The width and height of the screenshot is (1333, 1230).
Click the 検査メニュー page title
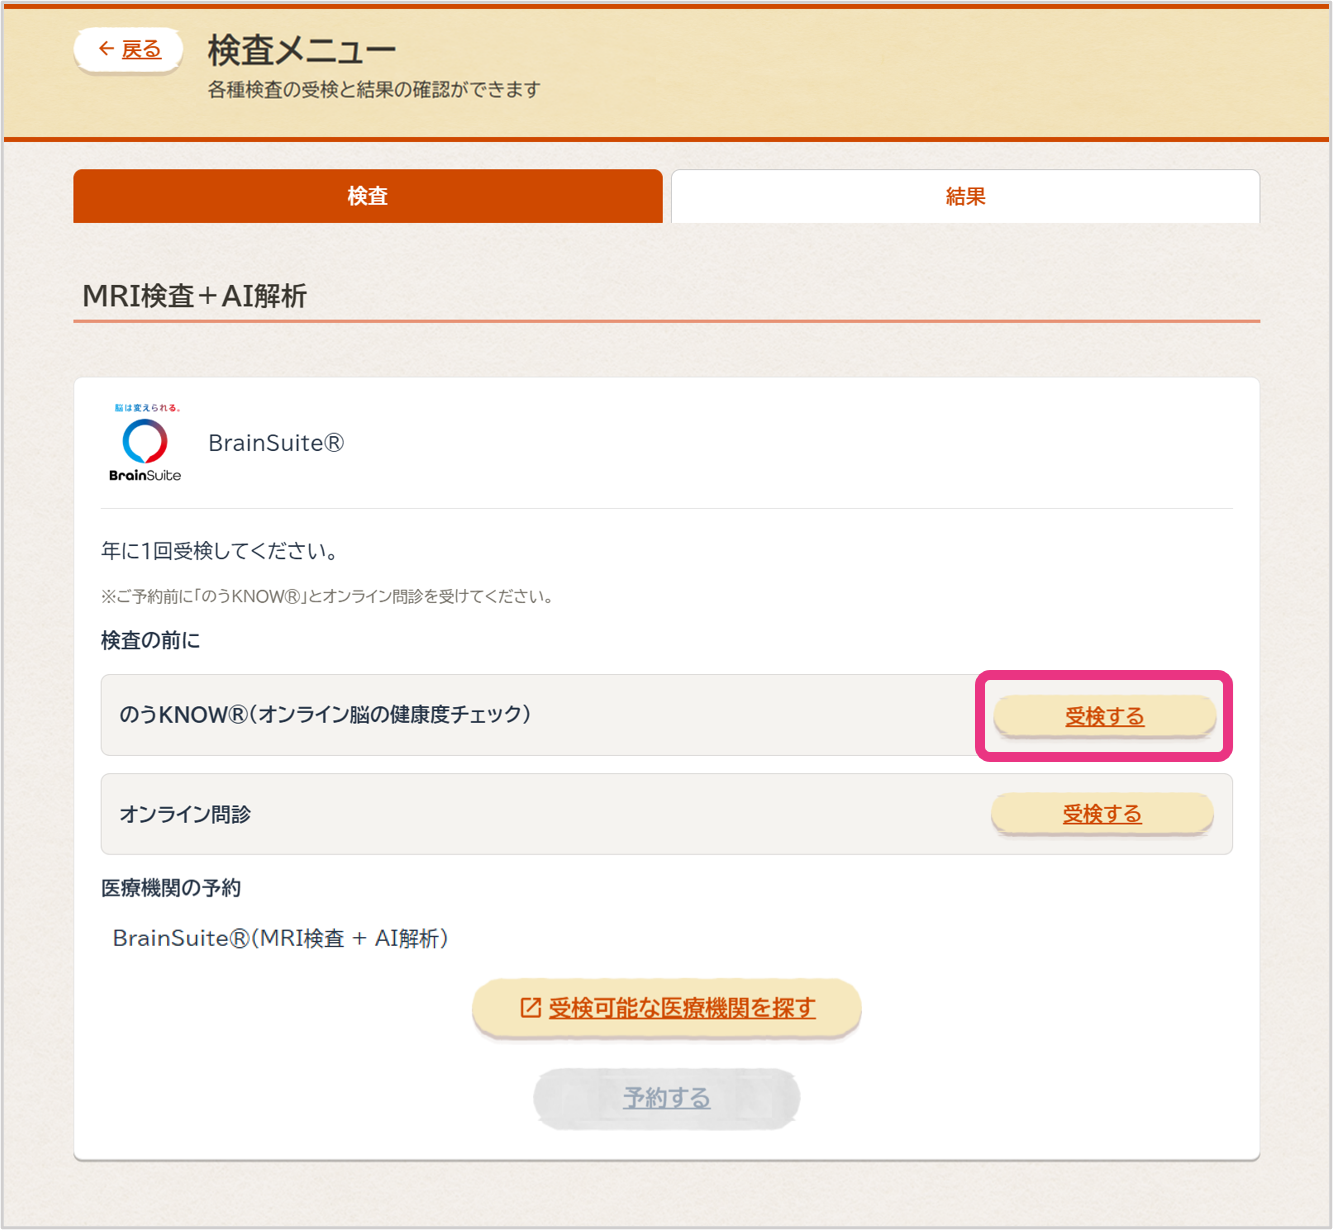tap(301, 49)
